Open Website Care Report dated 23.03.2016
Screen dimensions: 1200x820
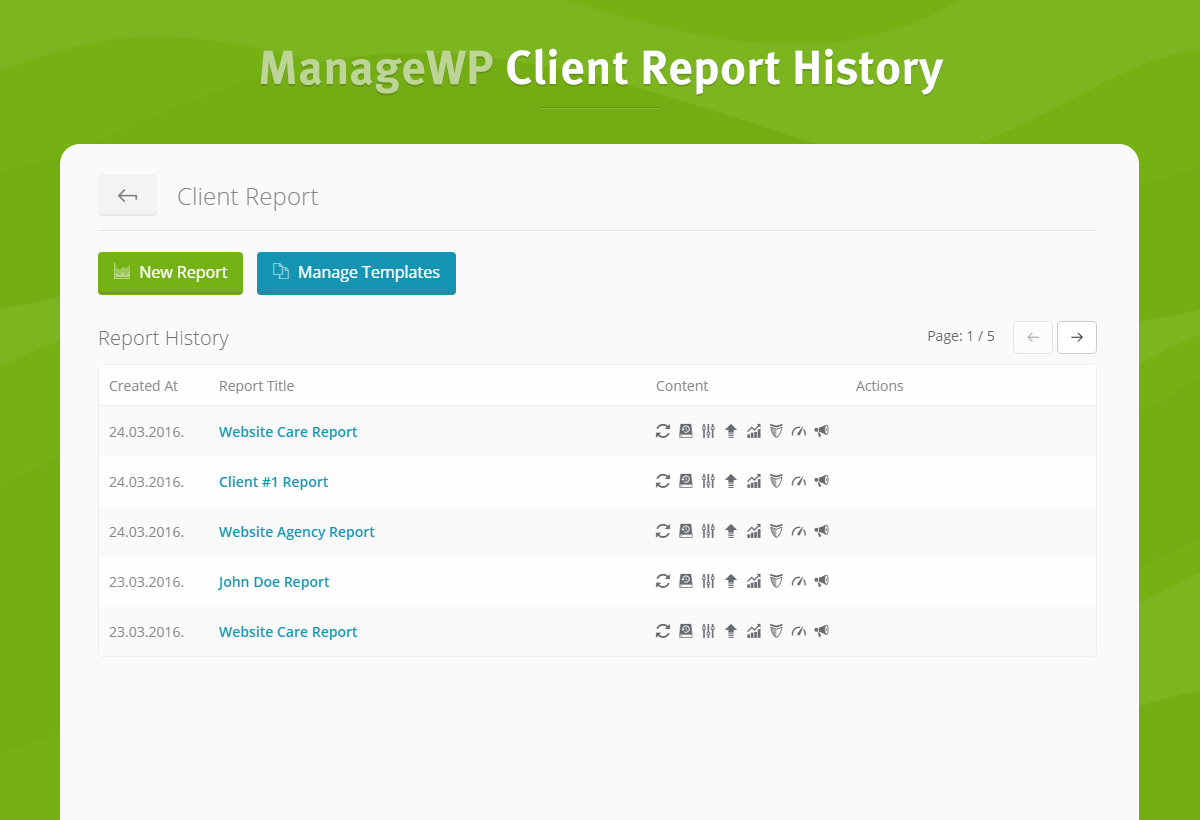pyautogui.click(x=288, y=632)
